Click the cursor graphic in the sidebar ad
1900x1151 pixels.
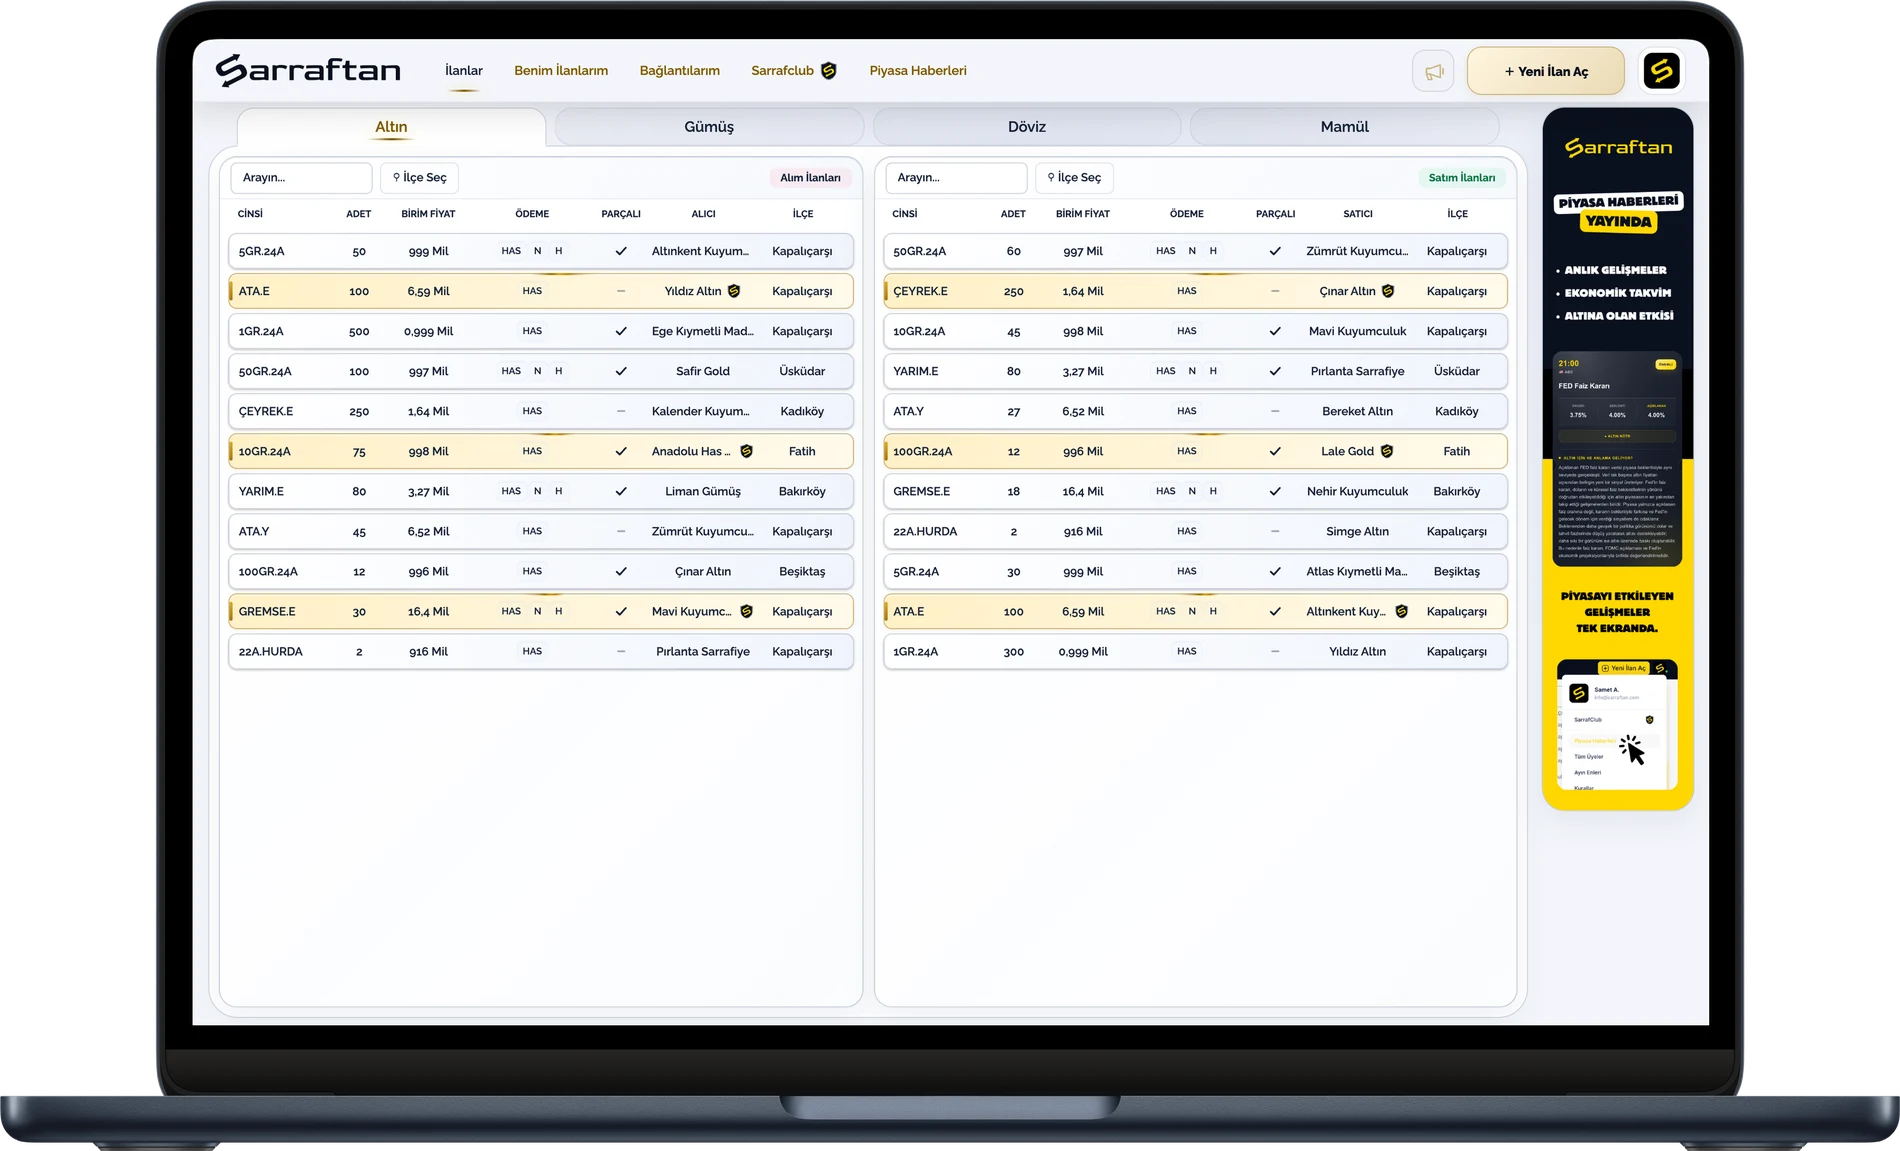tap(1631, 749)
